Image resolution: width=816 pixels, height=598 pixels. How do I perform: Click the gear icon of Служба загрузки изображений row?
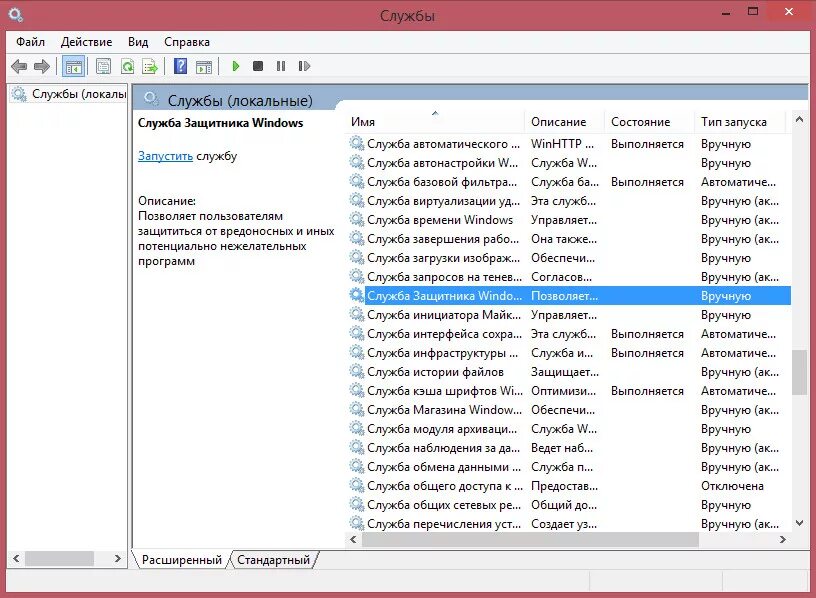click(x=356, y=257)
